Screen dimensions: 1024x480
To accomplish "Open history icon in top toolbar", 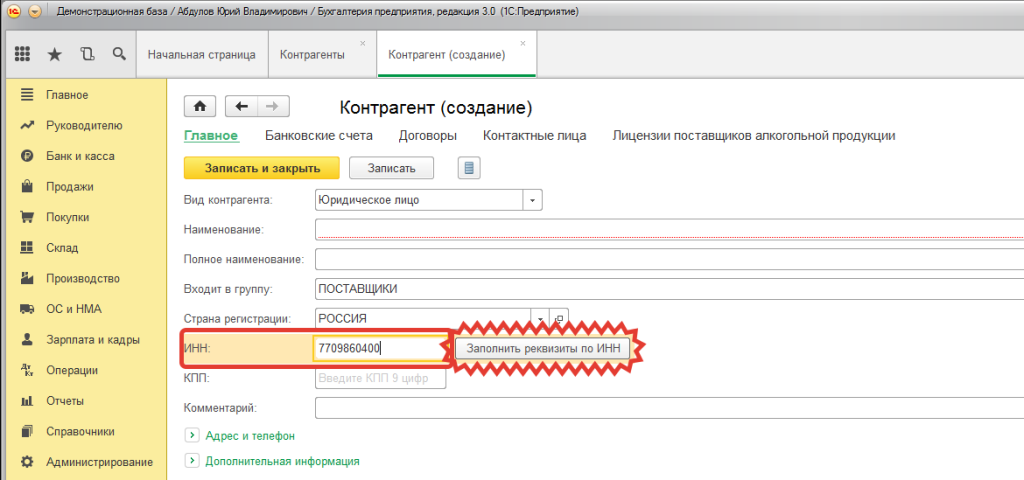I will [88, 54].
